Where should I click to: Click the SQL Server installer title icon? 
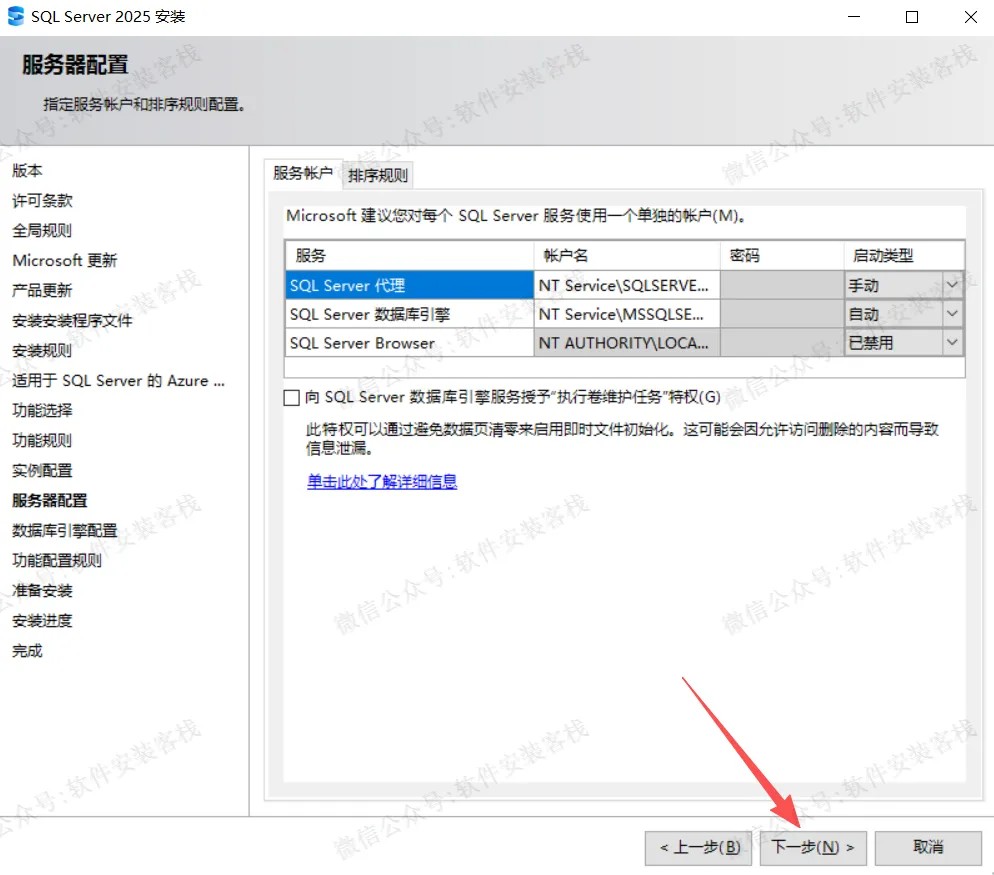tap(15, 16)
